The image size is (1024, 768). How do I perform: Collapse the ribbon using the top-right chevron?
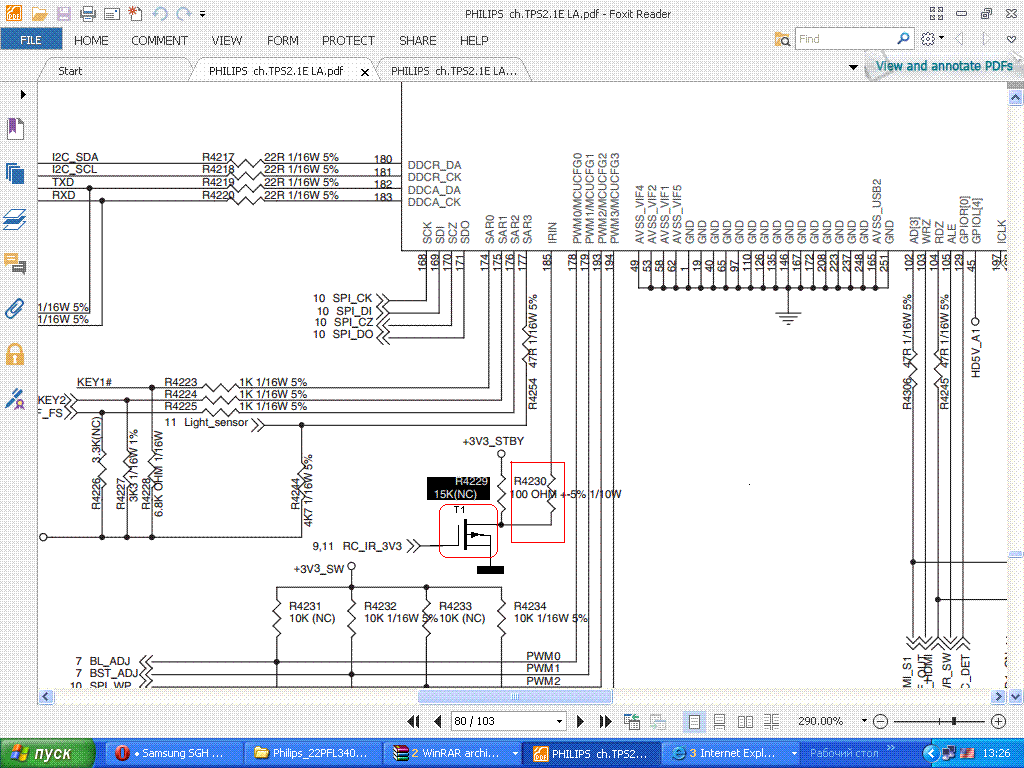coord(1012,39)
